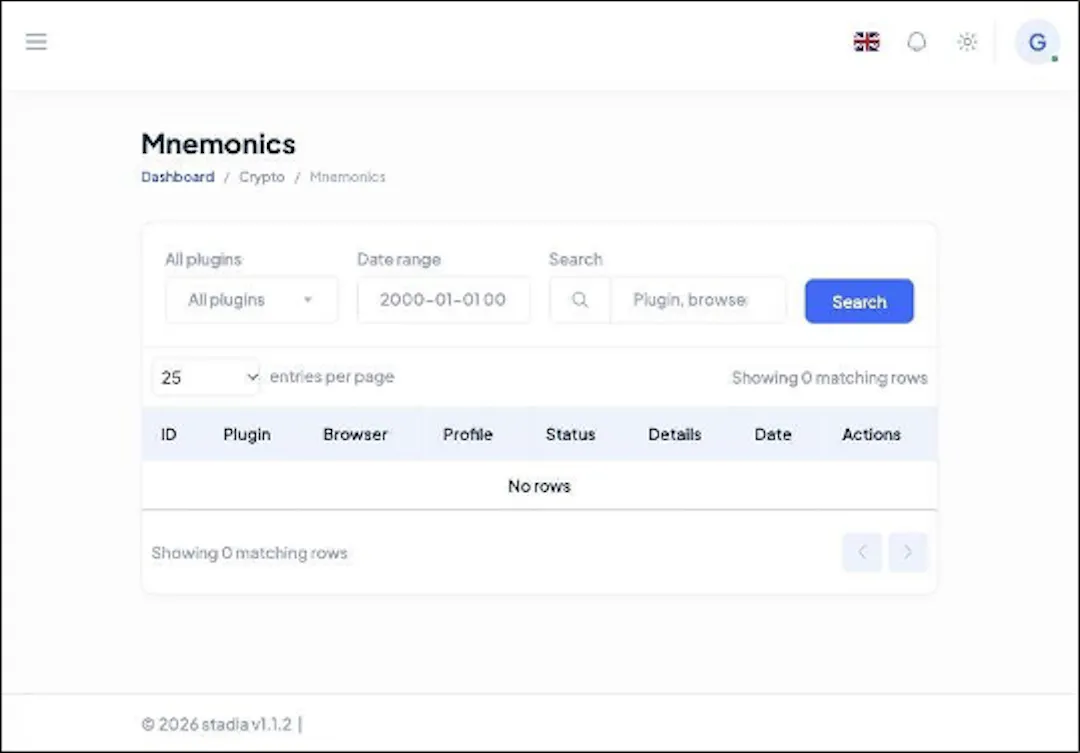The image size is (1080, 753).
Task: Click the magnifier icon in search field
Action: (580, 300)
